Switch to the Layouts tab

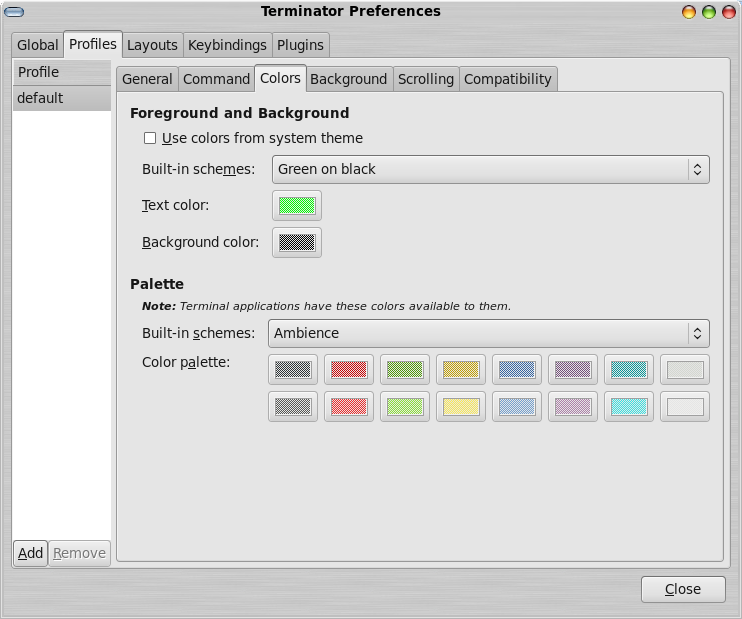152,45
